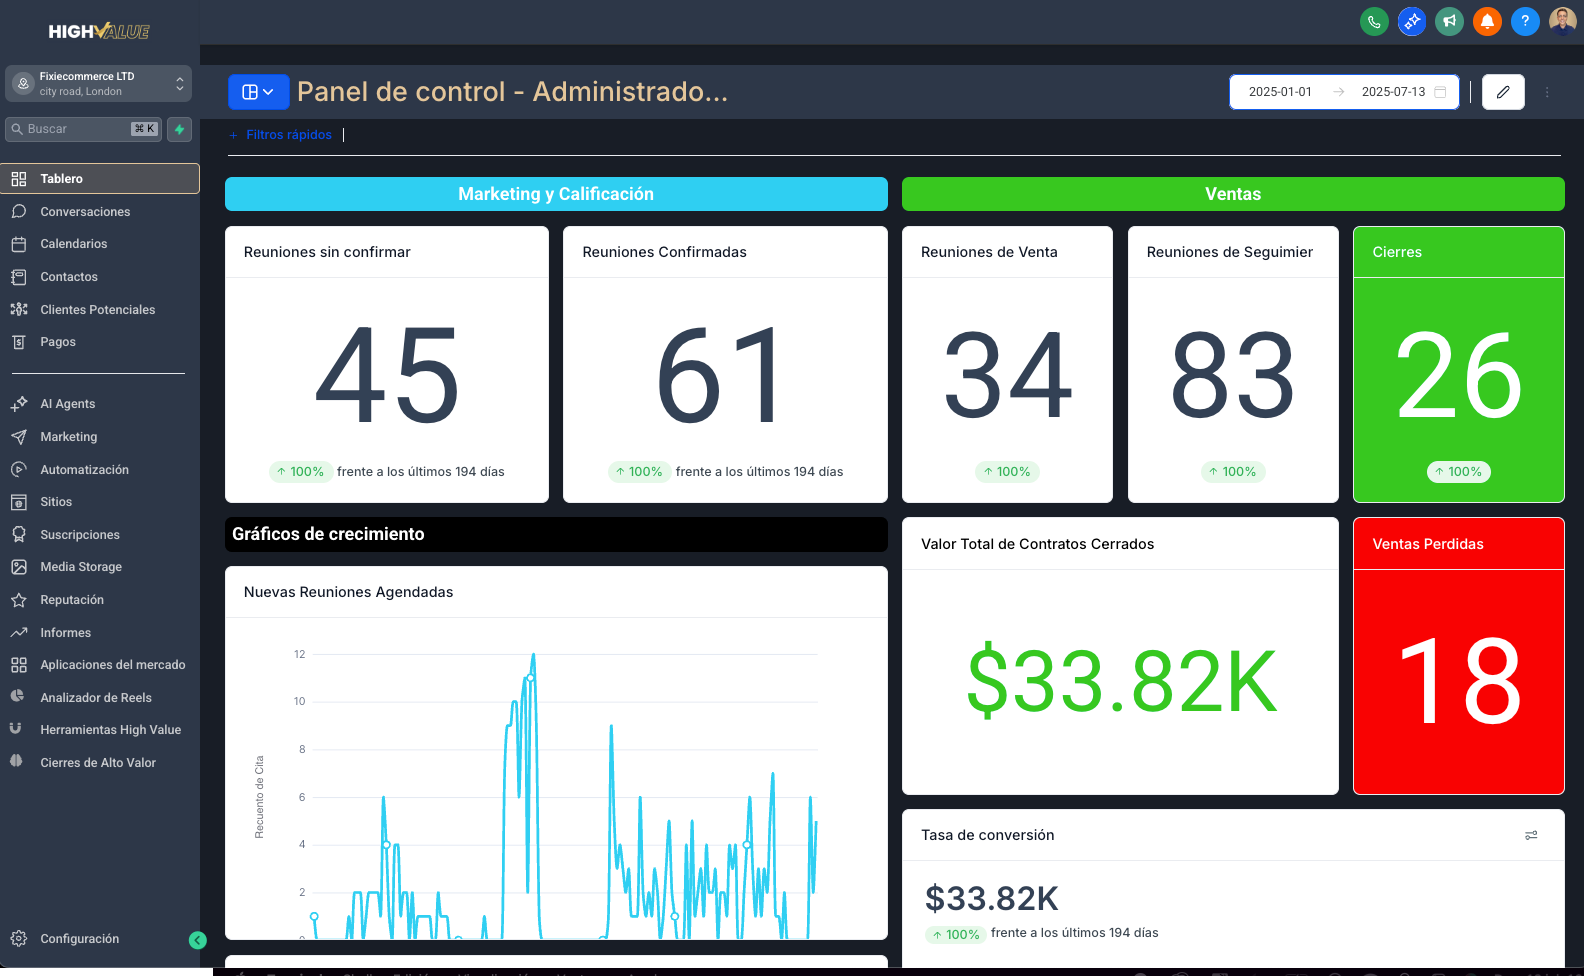This screenshot has height=976, width=1584.
Task: Open the Tasa de conversión settings icon
Action: (1531, 835)
